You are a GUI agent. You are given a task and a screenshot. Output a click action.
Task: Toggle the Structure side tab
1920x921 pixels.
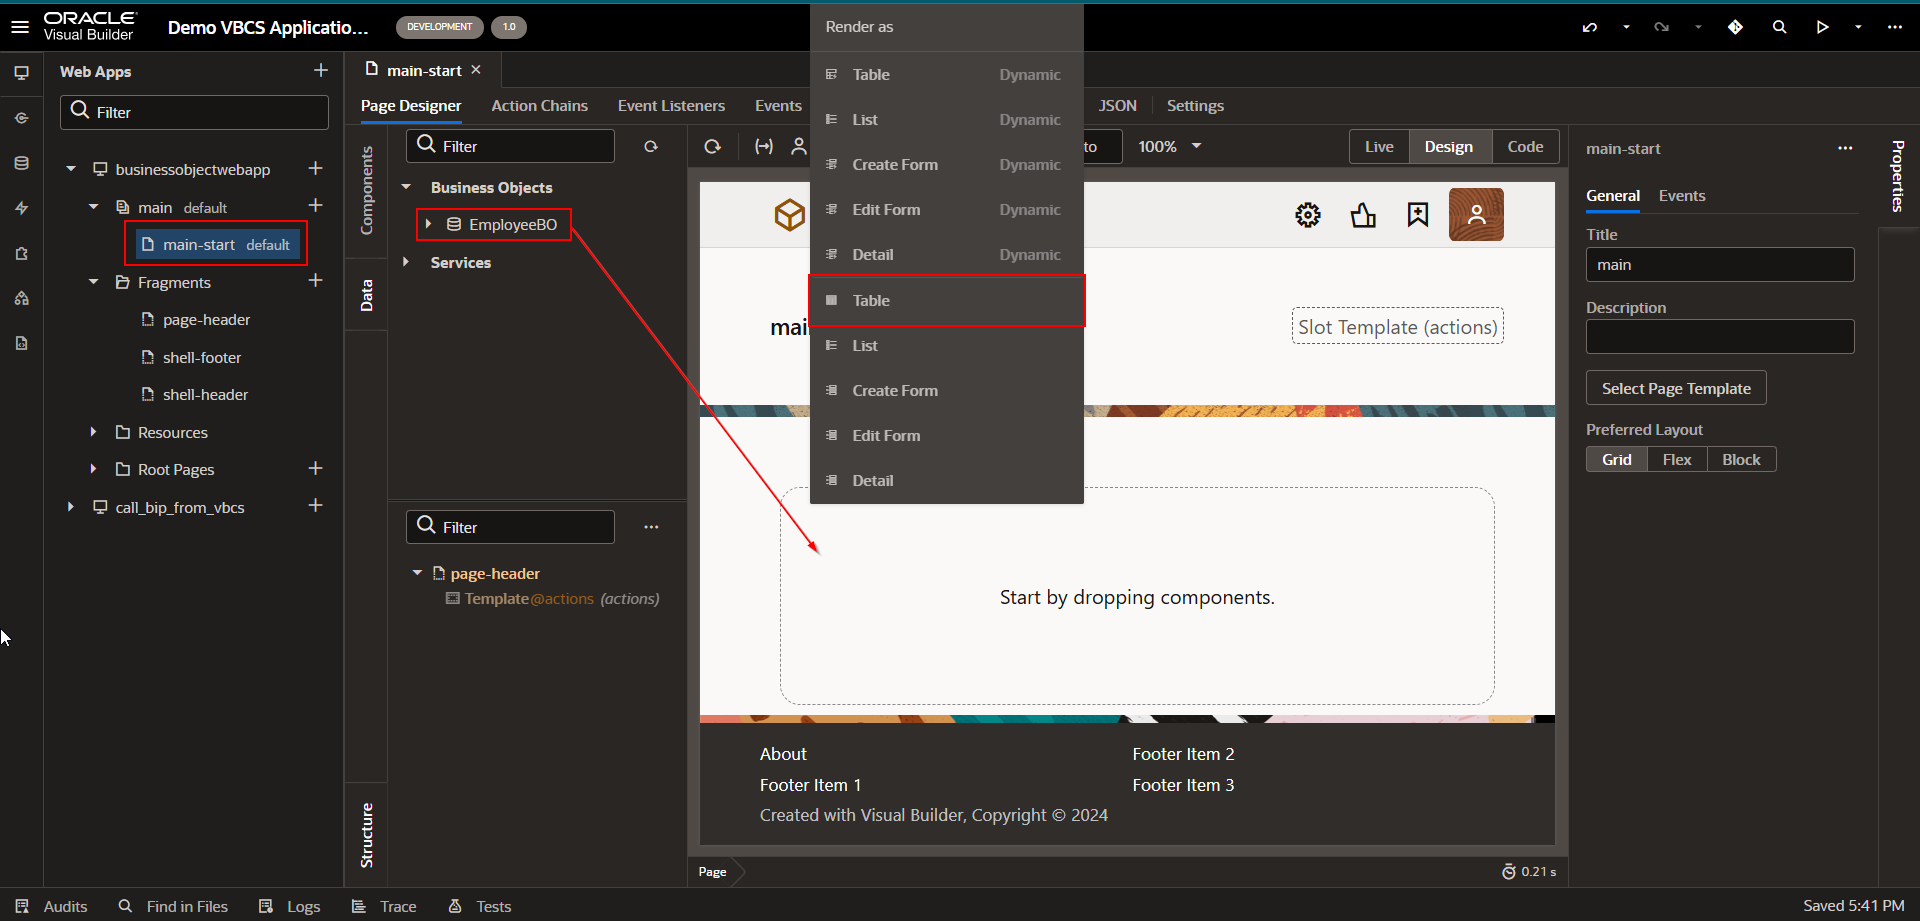(367, 835)
